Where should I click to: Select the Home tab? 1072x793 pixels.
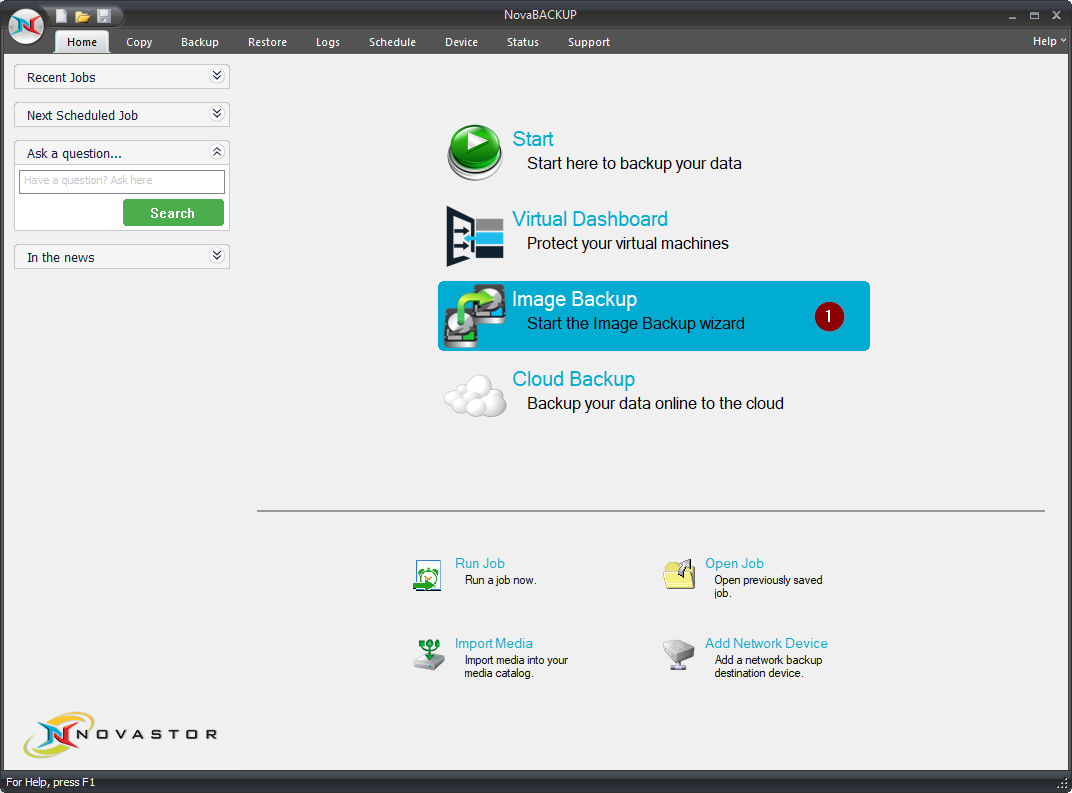coord(82,42)
